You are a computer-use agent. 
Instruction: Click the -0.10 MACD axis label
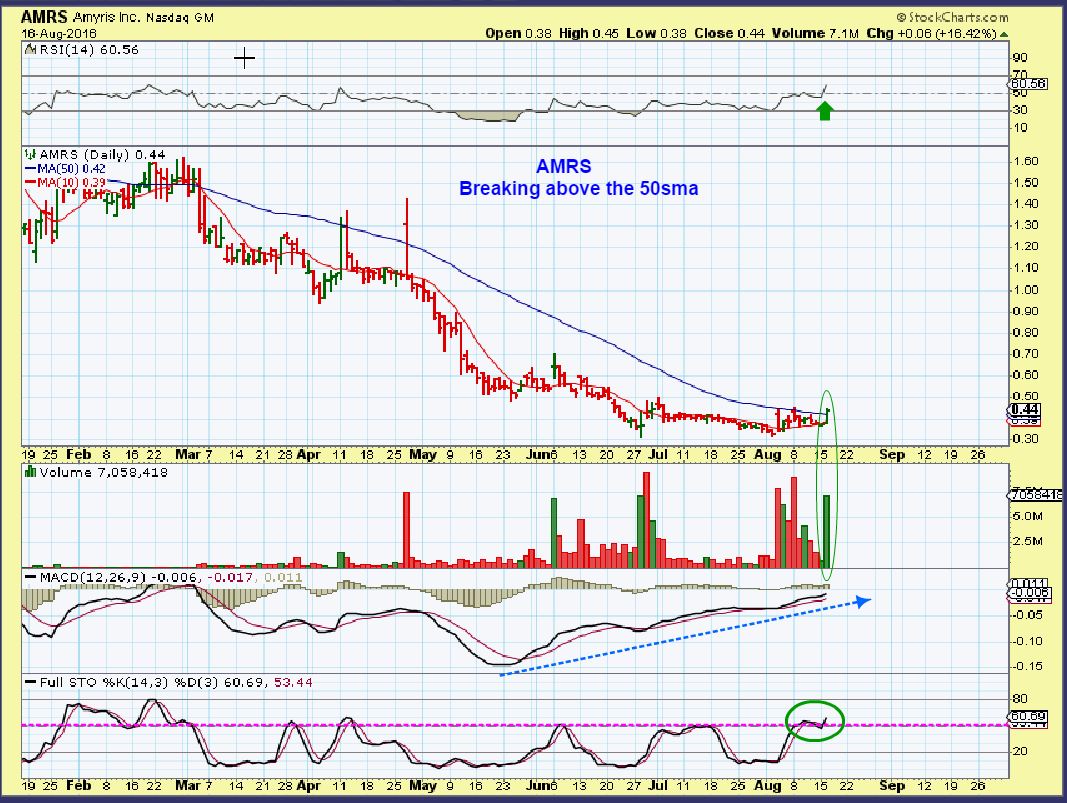1028,641
